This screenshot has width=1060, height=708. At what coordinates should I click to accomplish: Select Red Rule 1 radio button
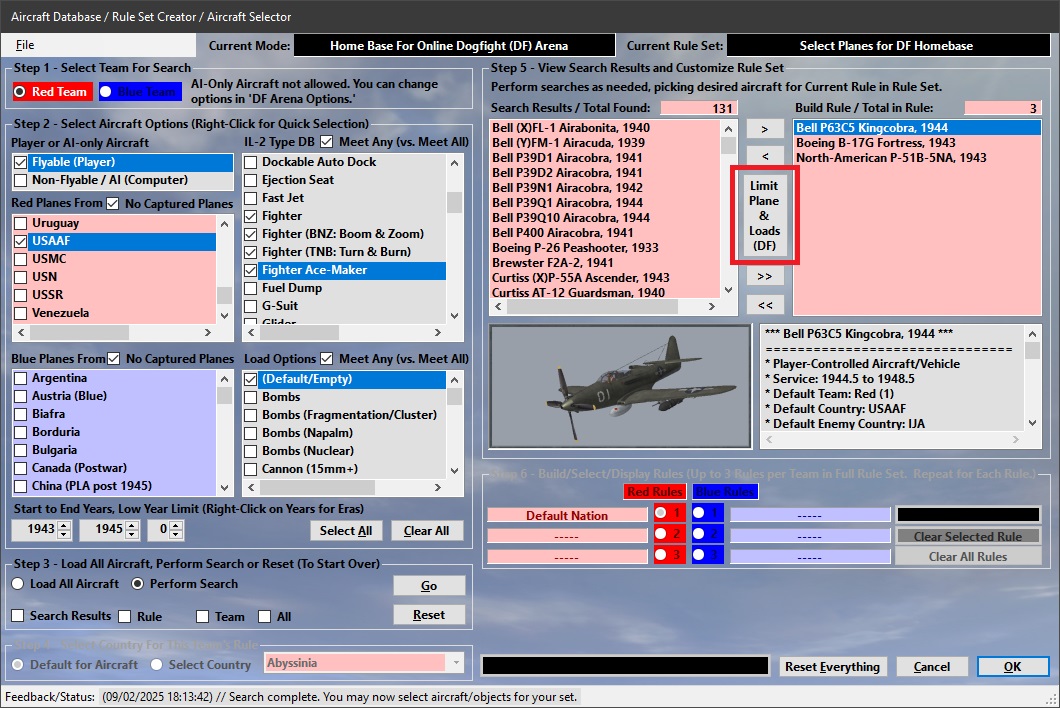tap(660, 513)
